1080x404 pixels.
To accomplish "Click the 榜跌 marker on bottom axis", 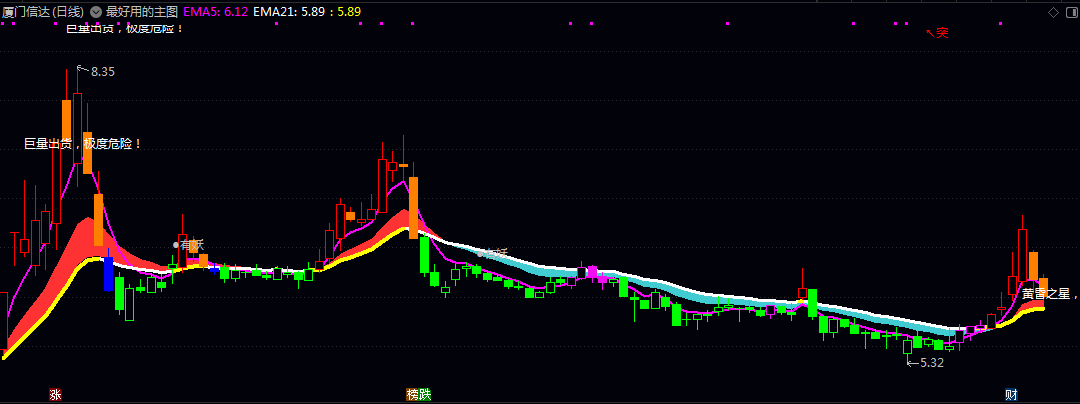I will click(418, 394).
